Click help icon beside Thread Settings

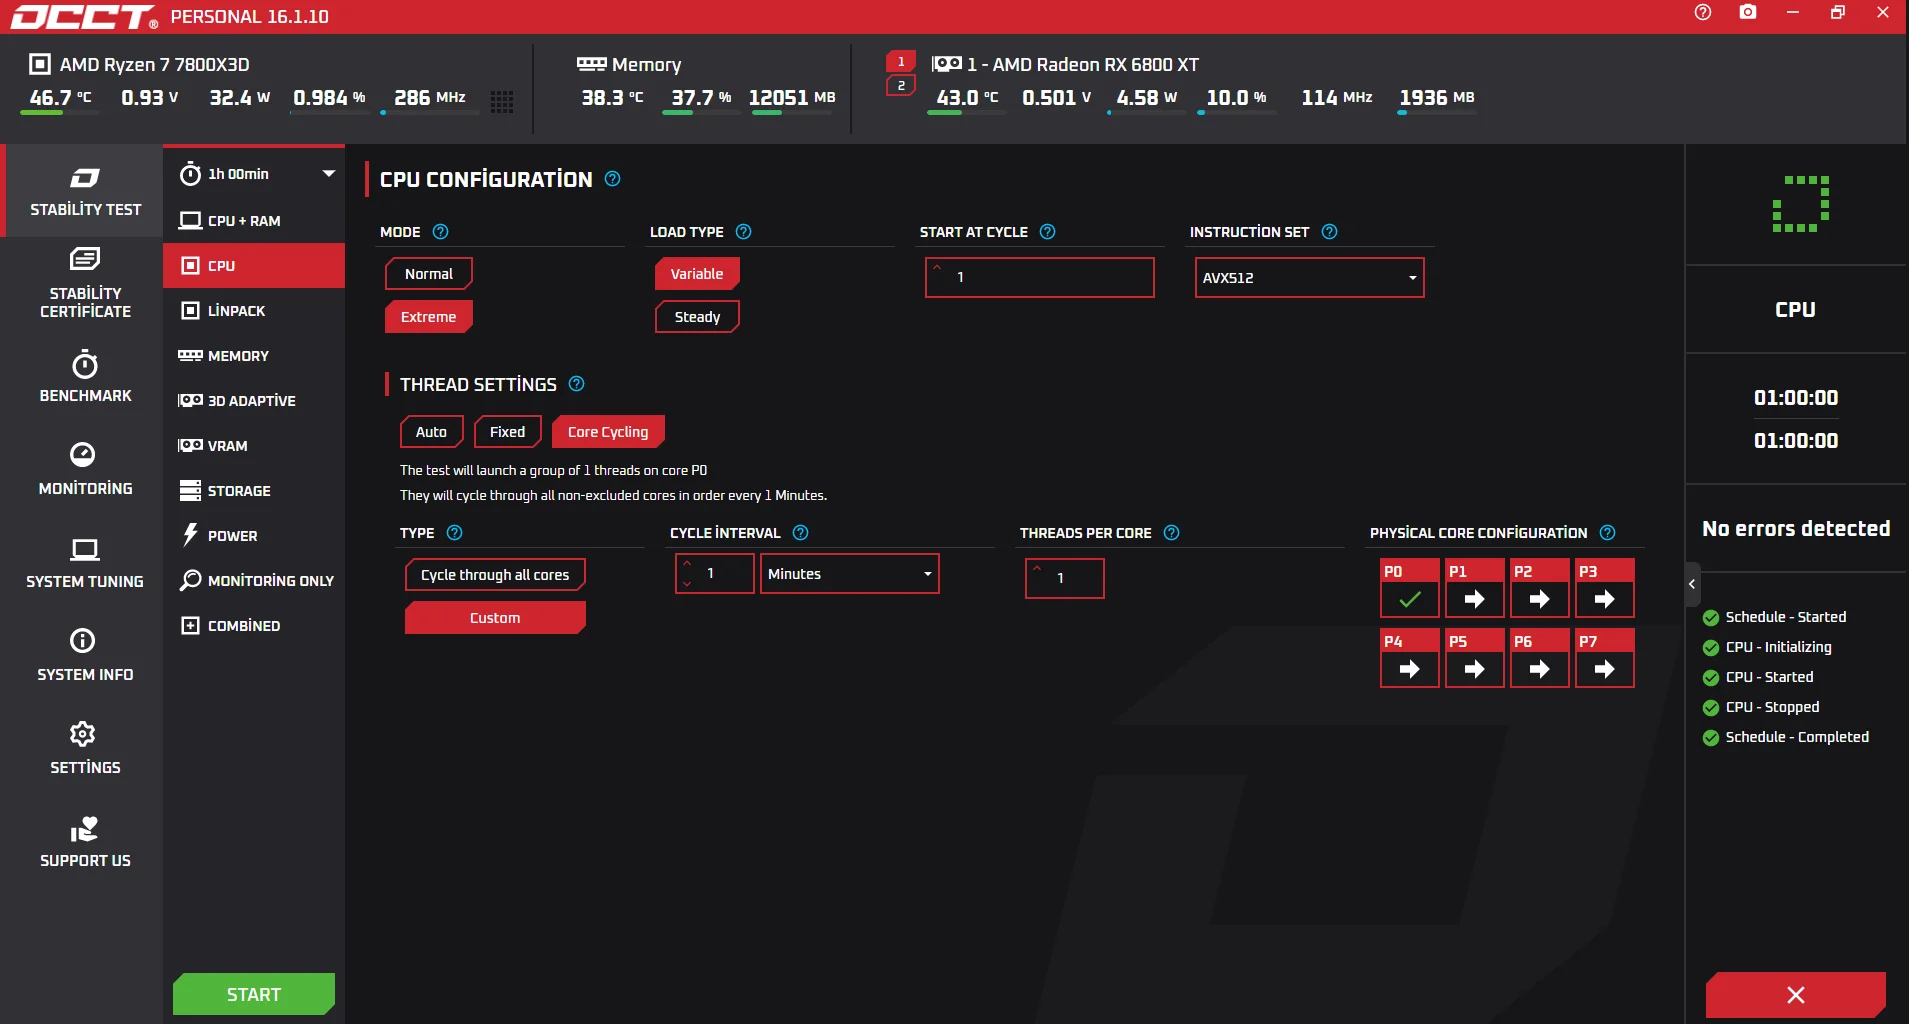coord(576,384)
